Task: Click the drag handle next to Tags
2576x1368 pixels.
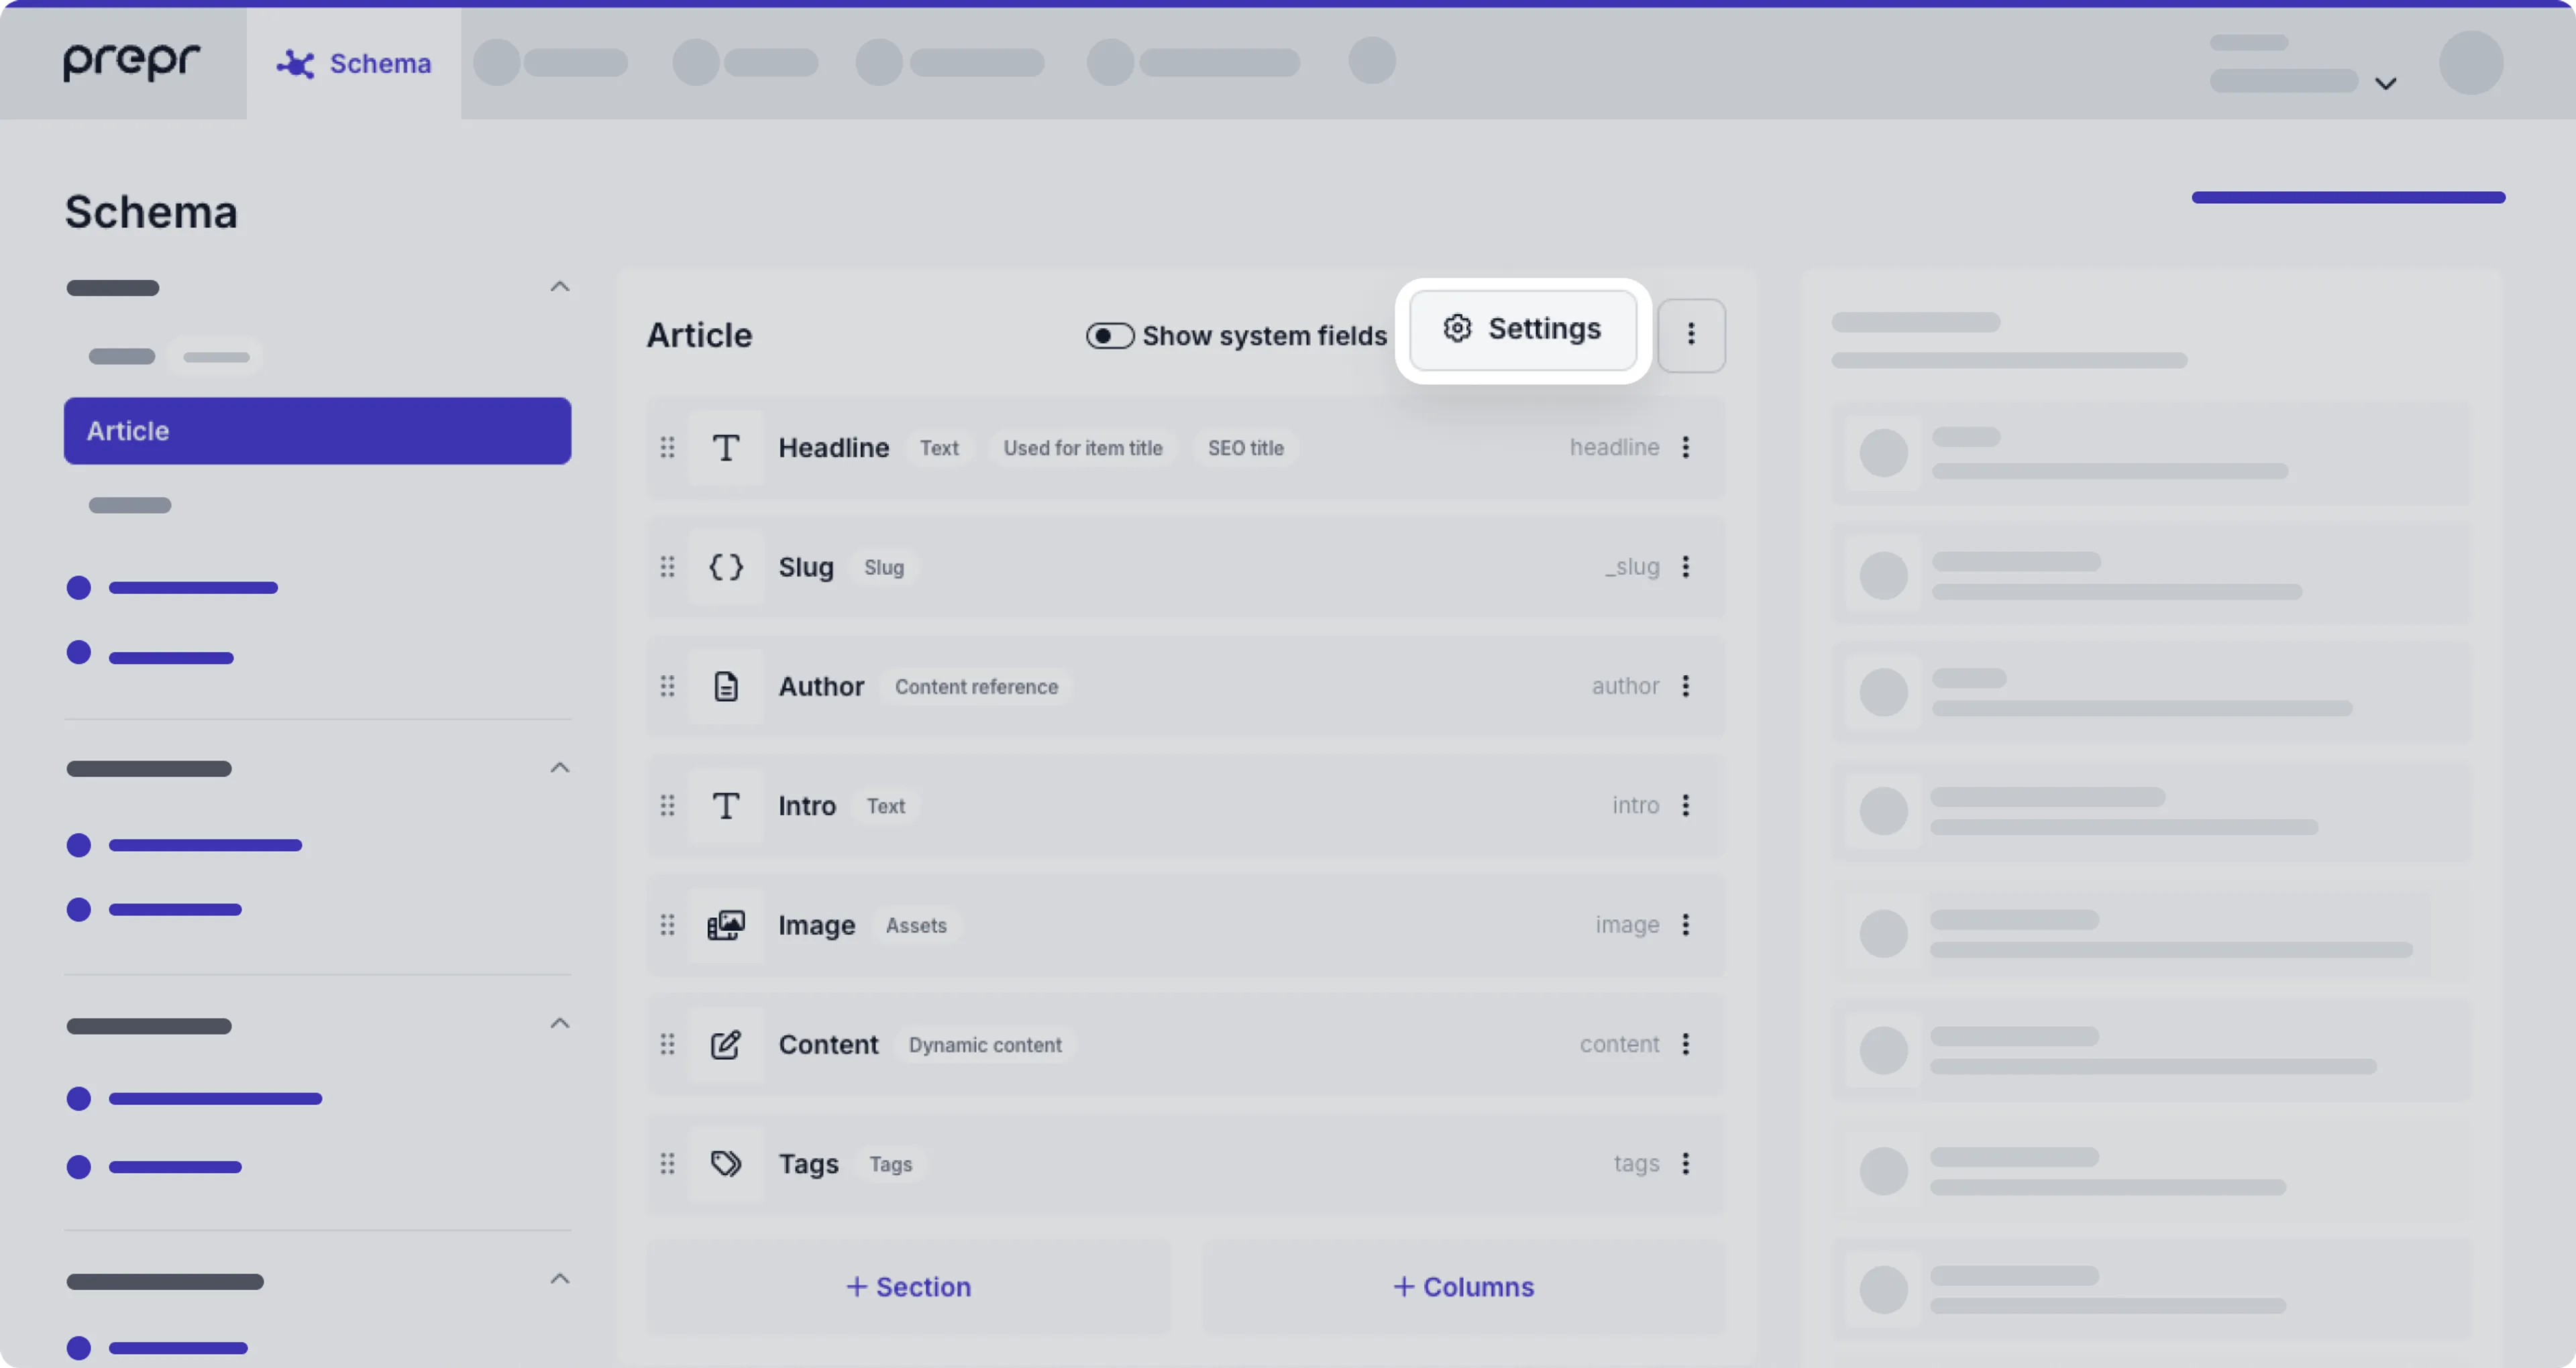Action: pyautogui.click(x=668, y=1163)
